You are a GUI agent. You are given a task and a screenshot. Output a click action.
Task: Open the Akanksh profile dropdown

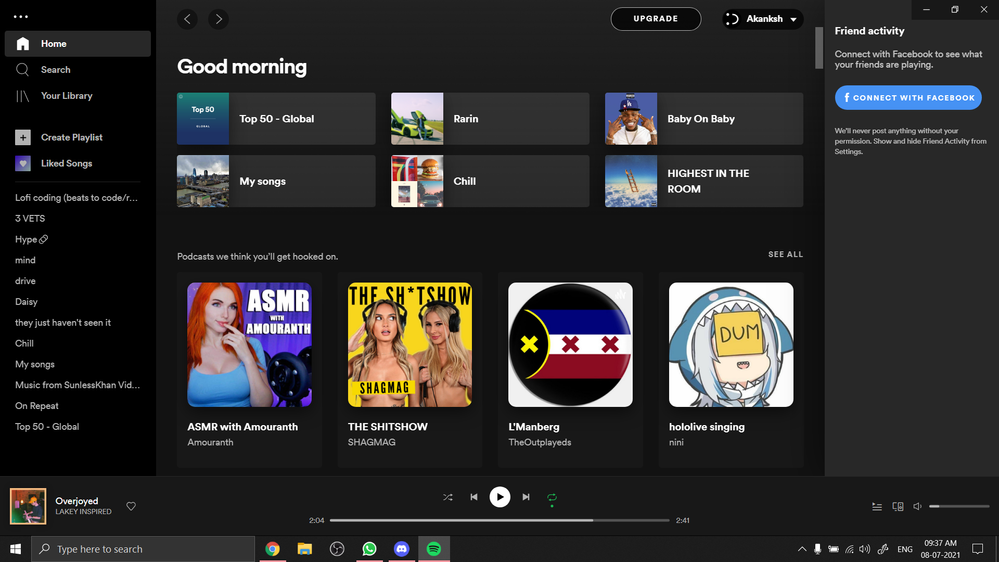[x=763, y=19]
